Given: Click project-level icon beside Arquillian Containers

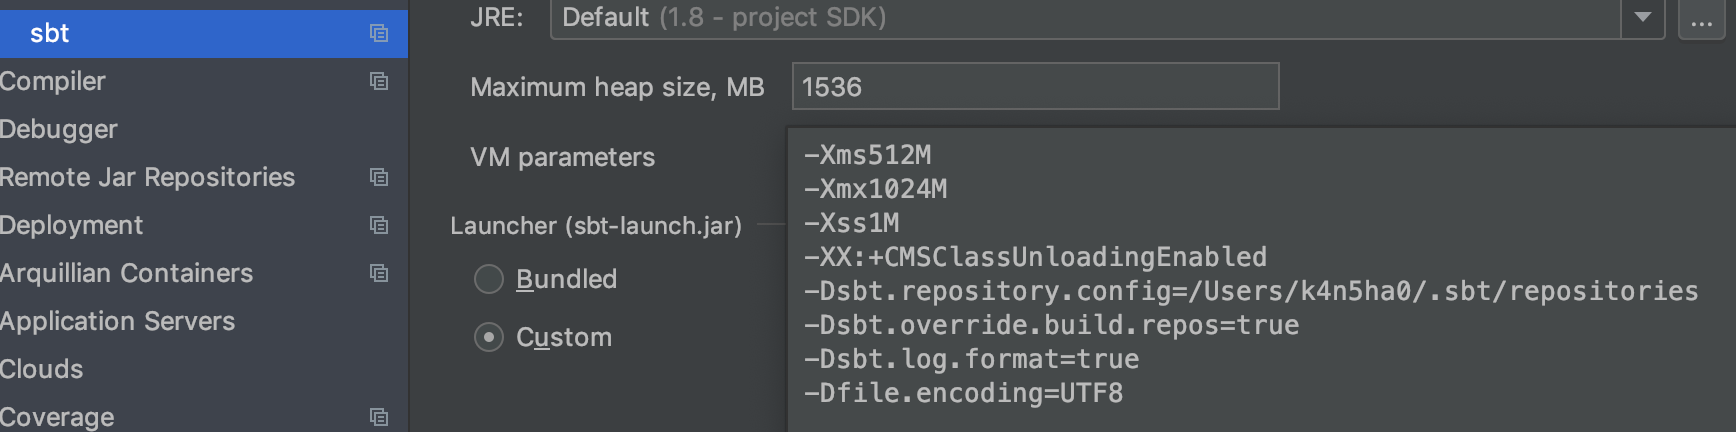Looking at the screenshot, I should coord(378,273).
